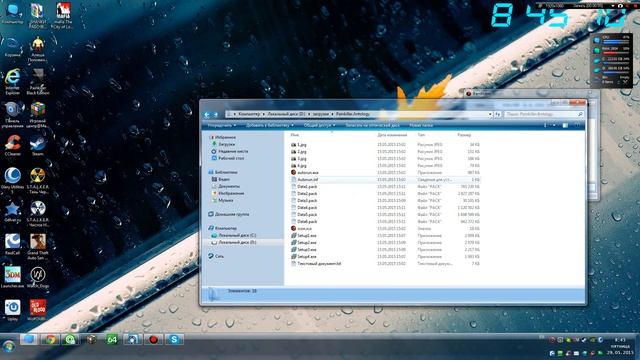Open the Музыка library in sidebar
Image resolution: width=640 pixels, height=360 pixels.
(225, 200)
